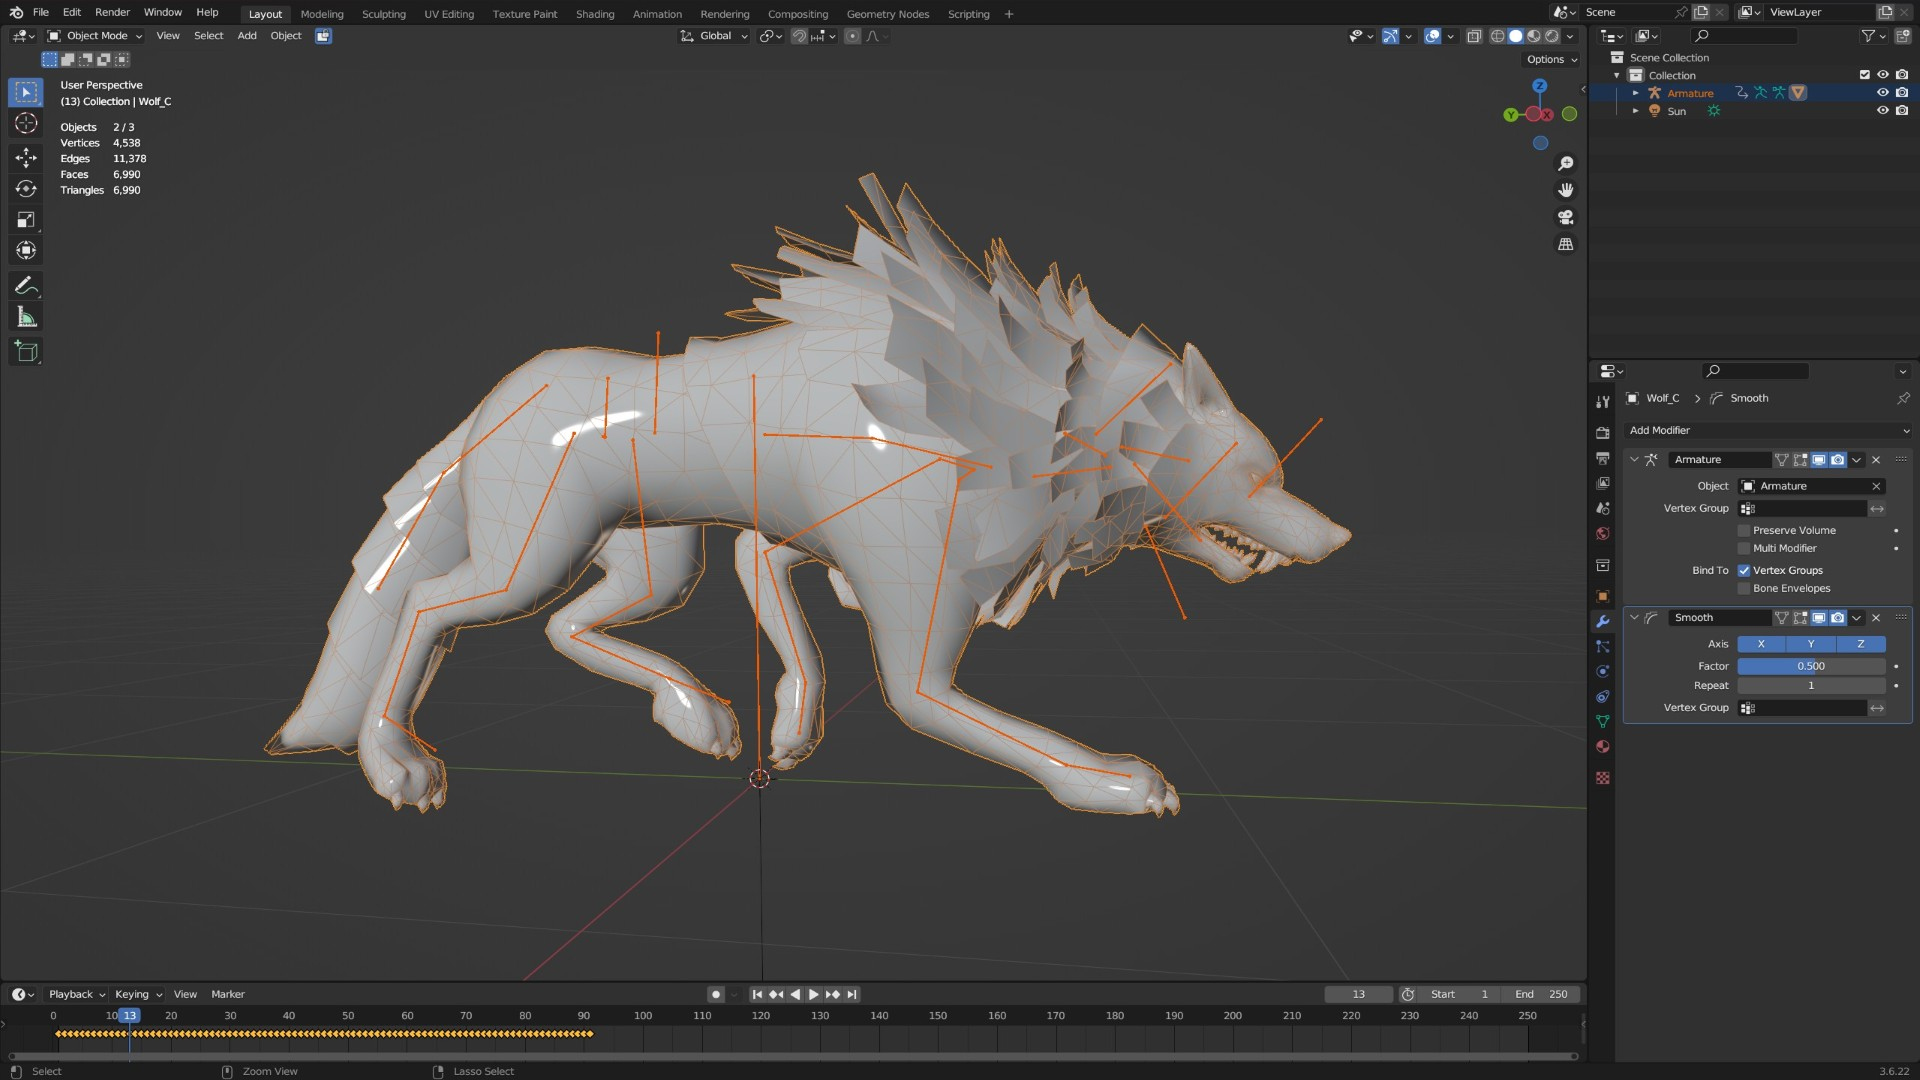Pick the Rotate tool

coord(26,188)
